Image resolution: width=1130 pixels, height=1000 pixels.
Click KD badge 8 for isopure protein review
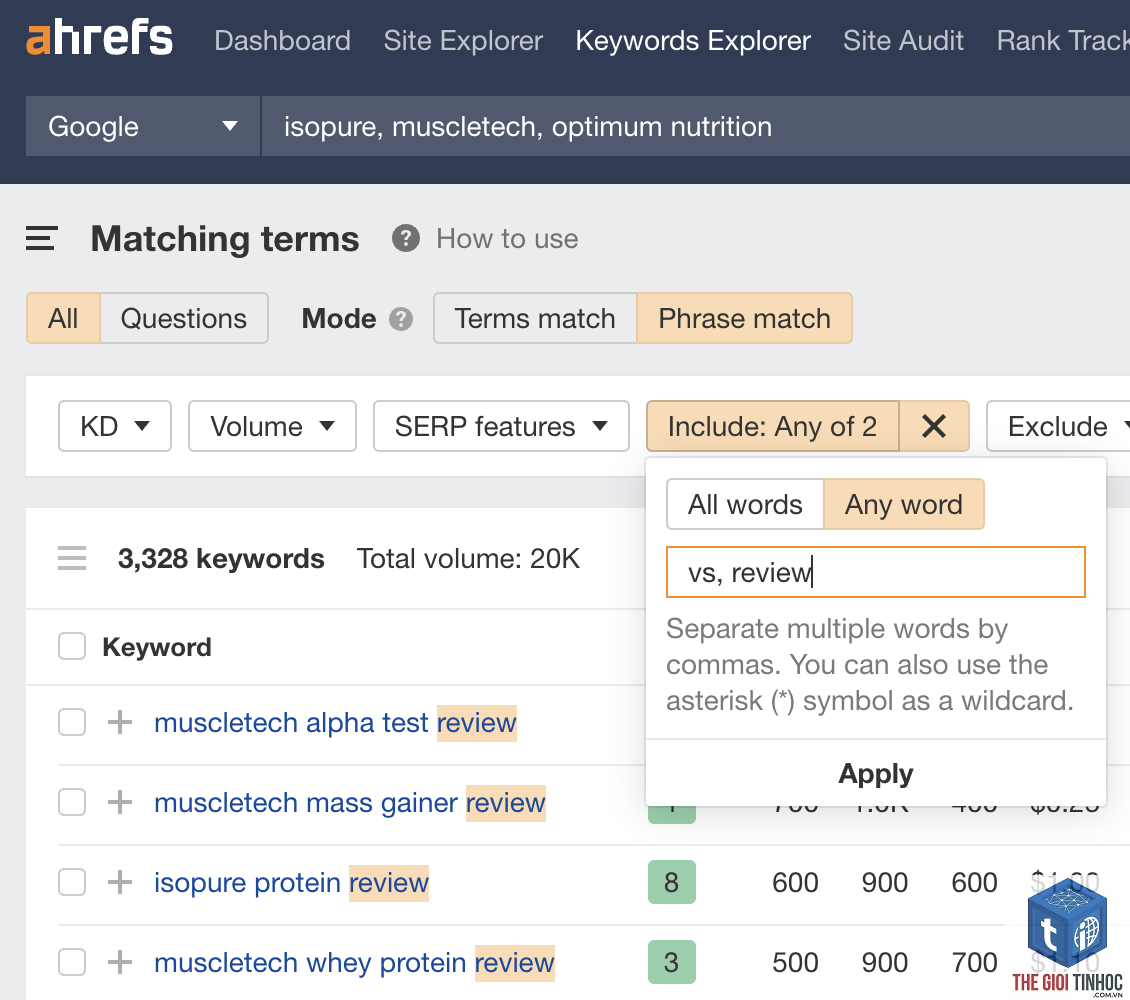pos(671,882)
